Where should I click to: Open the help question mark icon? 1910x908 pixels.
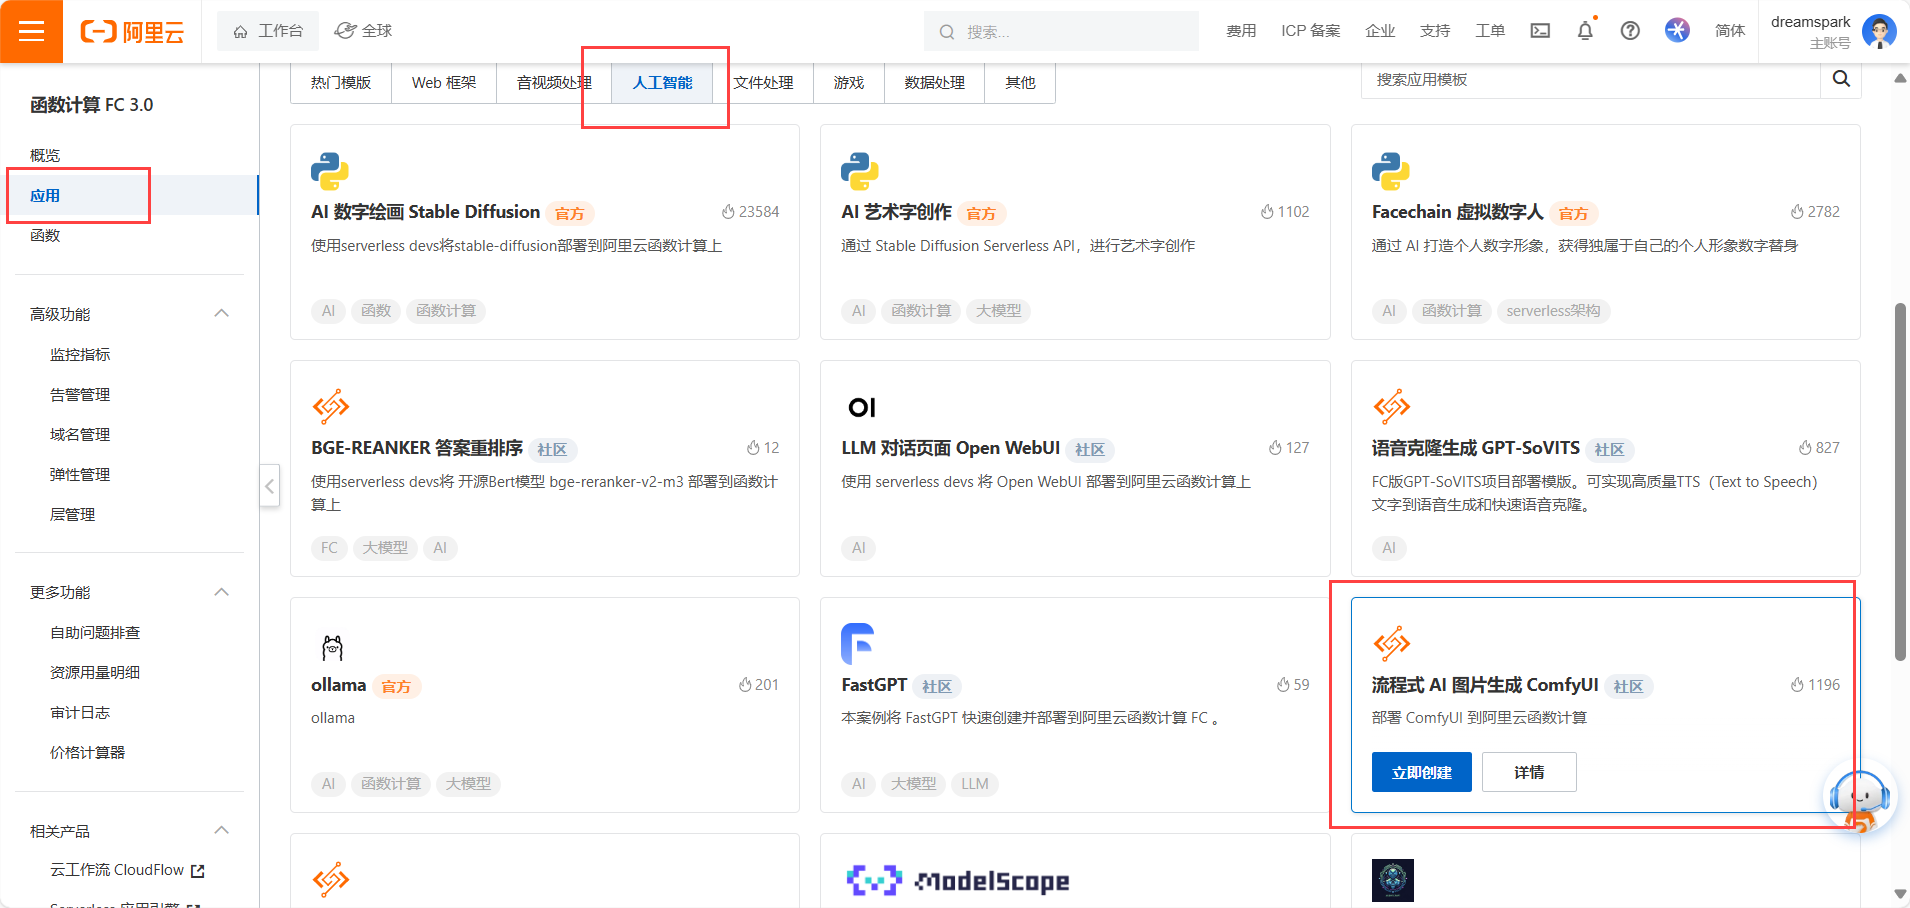(1630, 31)
